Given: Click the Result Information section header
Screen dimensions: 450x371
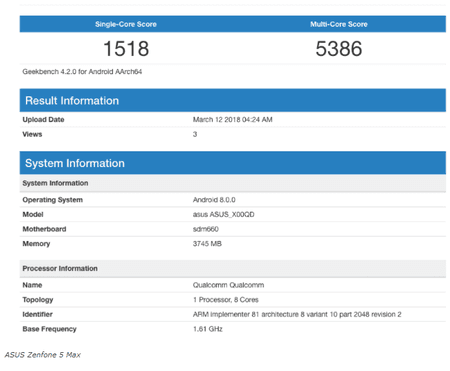Looking at the screenshot, I should coord(233,100).
